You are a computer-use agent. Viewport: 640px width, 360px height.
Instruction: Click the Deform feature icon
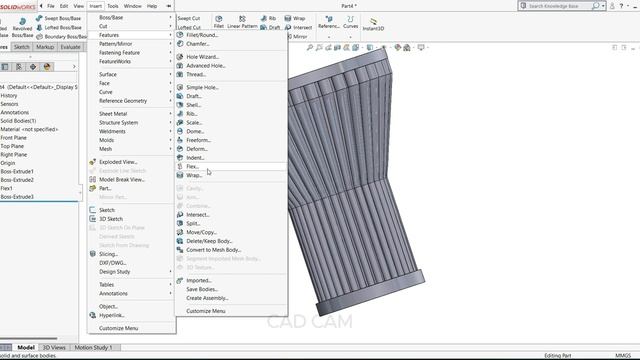[x=180, y=149]
